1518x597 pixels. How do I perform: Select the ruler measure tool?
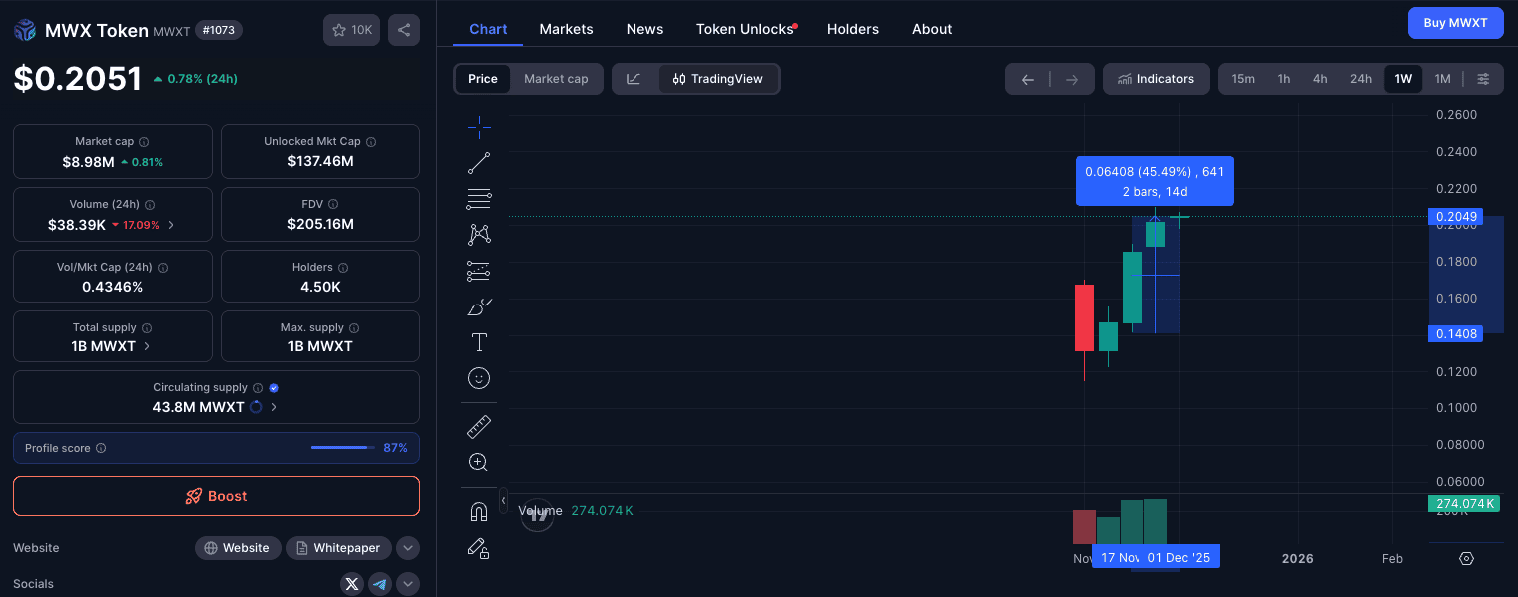pyautogui.click(x=479, y=427)
